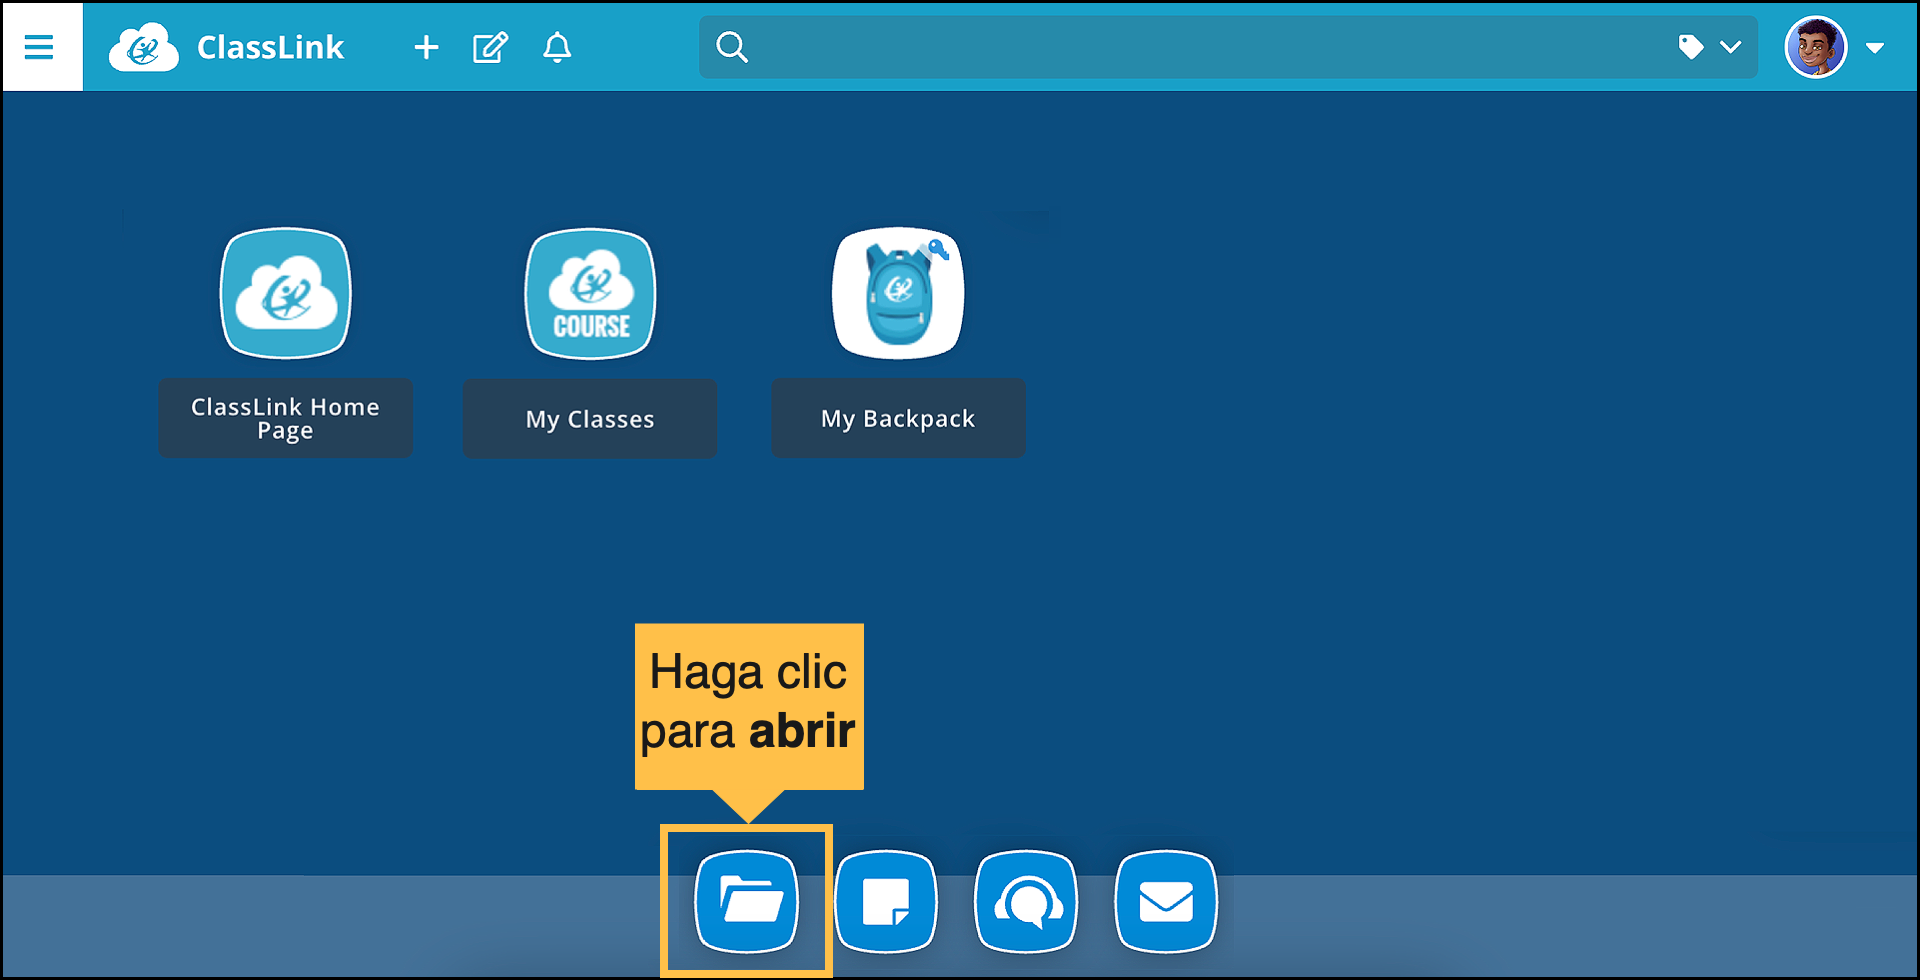Open notifications bell
The height and width of the screenshot is (980, 1920).
click(x=557, y=47)
